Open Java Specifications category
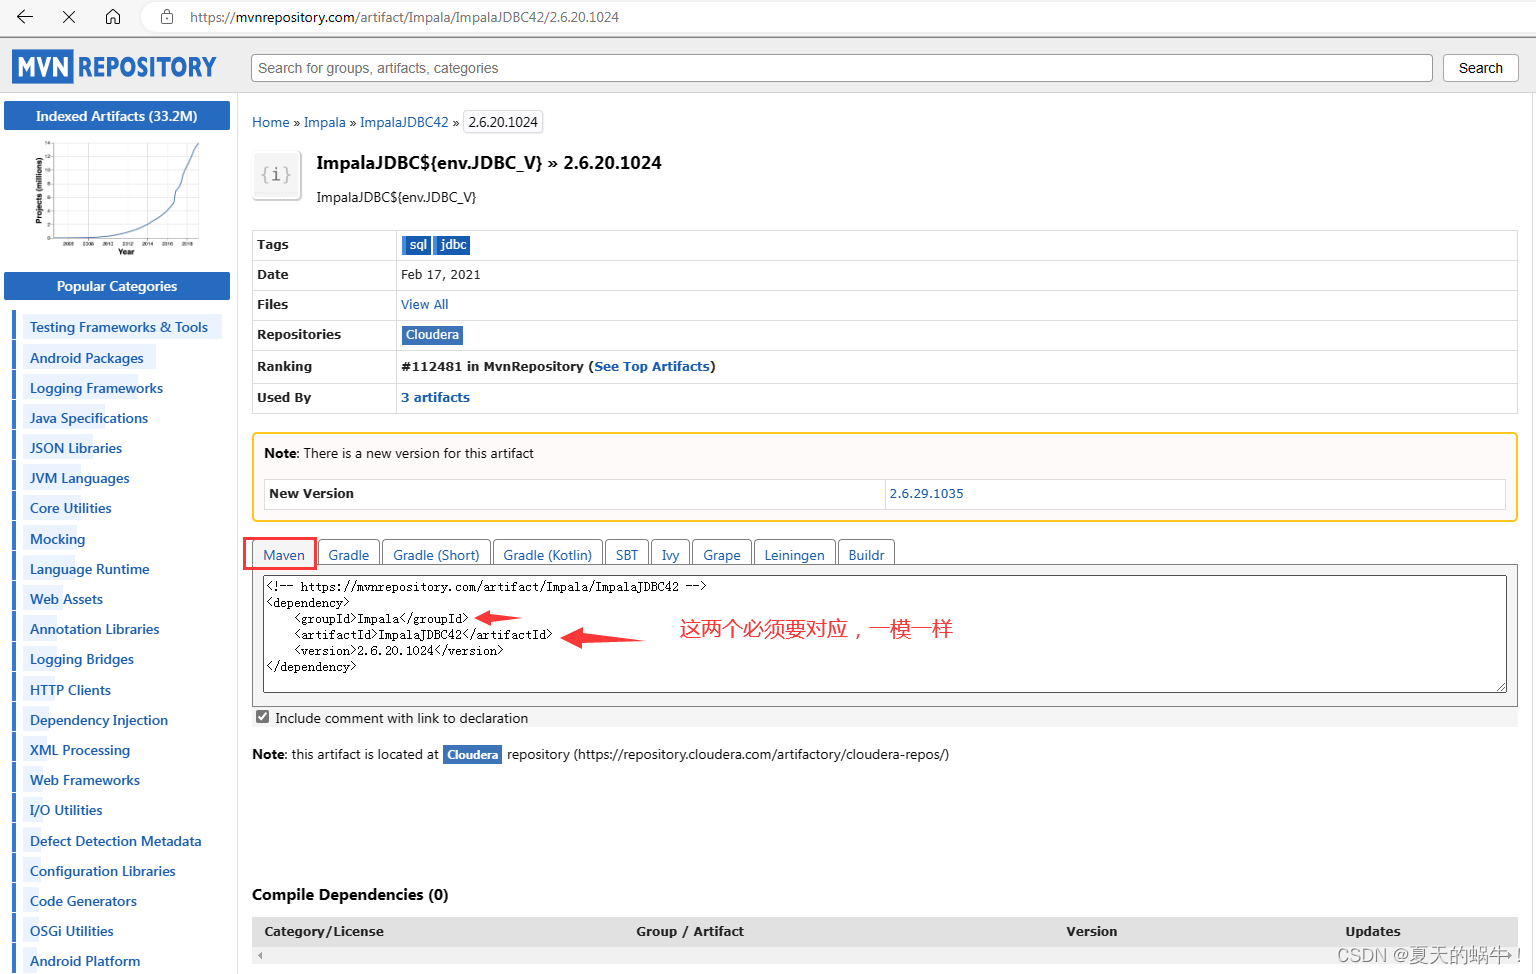The image size is (1536, 974). (89, 418)
